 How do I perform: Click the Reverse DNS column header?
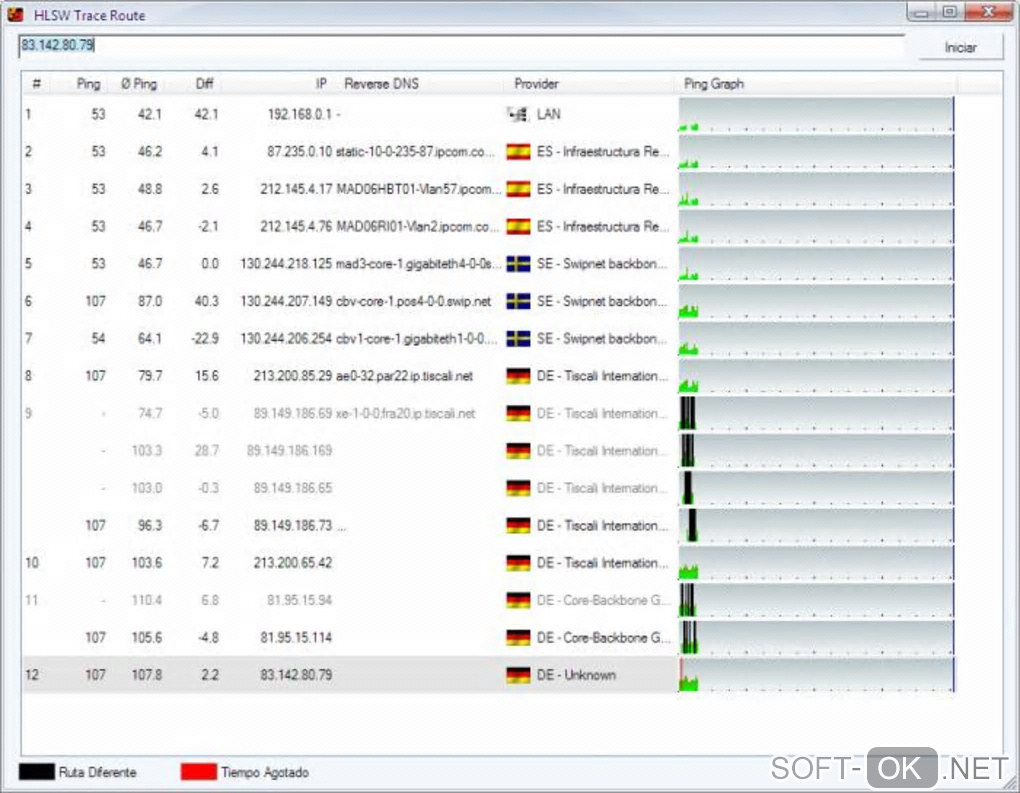click(x=381, y=84)
